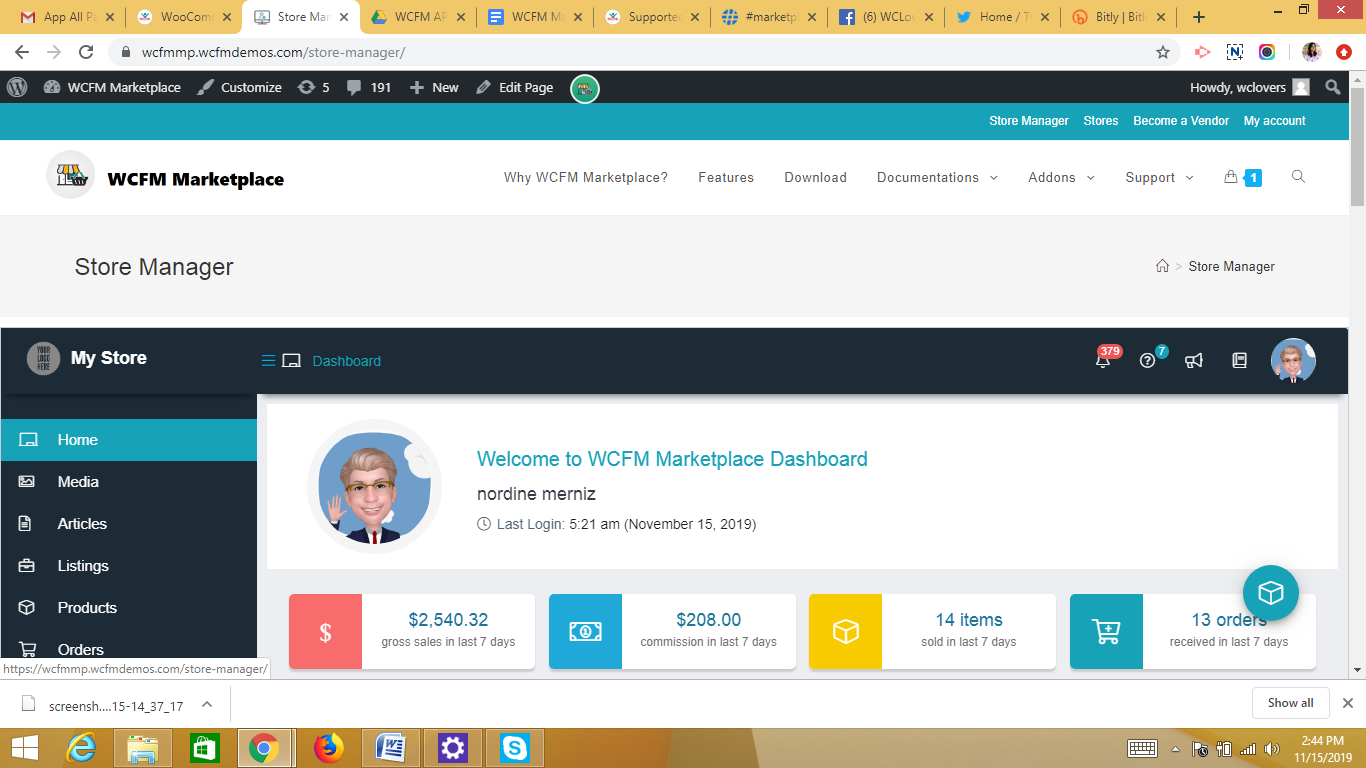Open a new Chrome tab

[x=1199, y=17]
